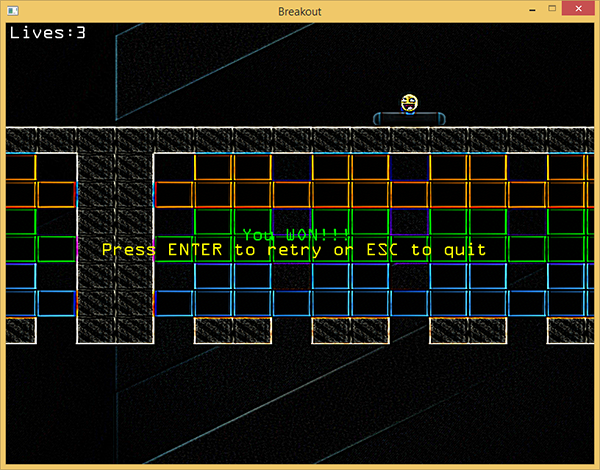This screenshot has width=600, height=470.
Task: Minimize the Breakout window
Action: (526, 10)
